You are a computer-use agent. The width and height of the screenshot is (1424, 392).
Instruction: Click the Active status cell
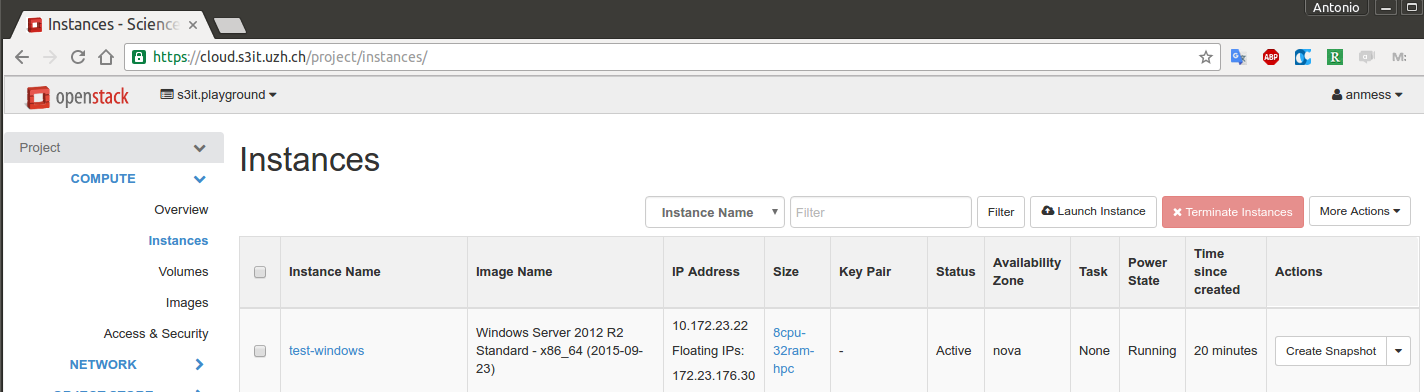coord(954,351)
